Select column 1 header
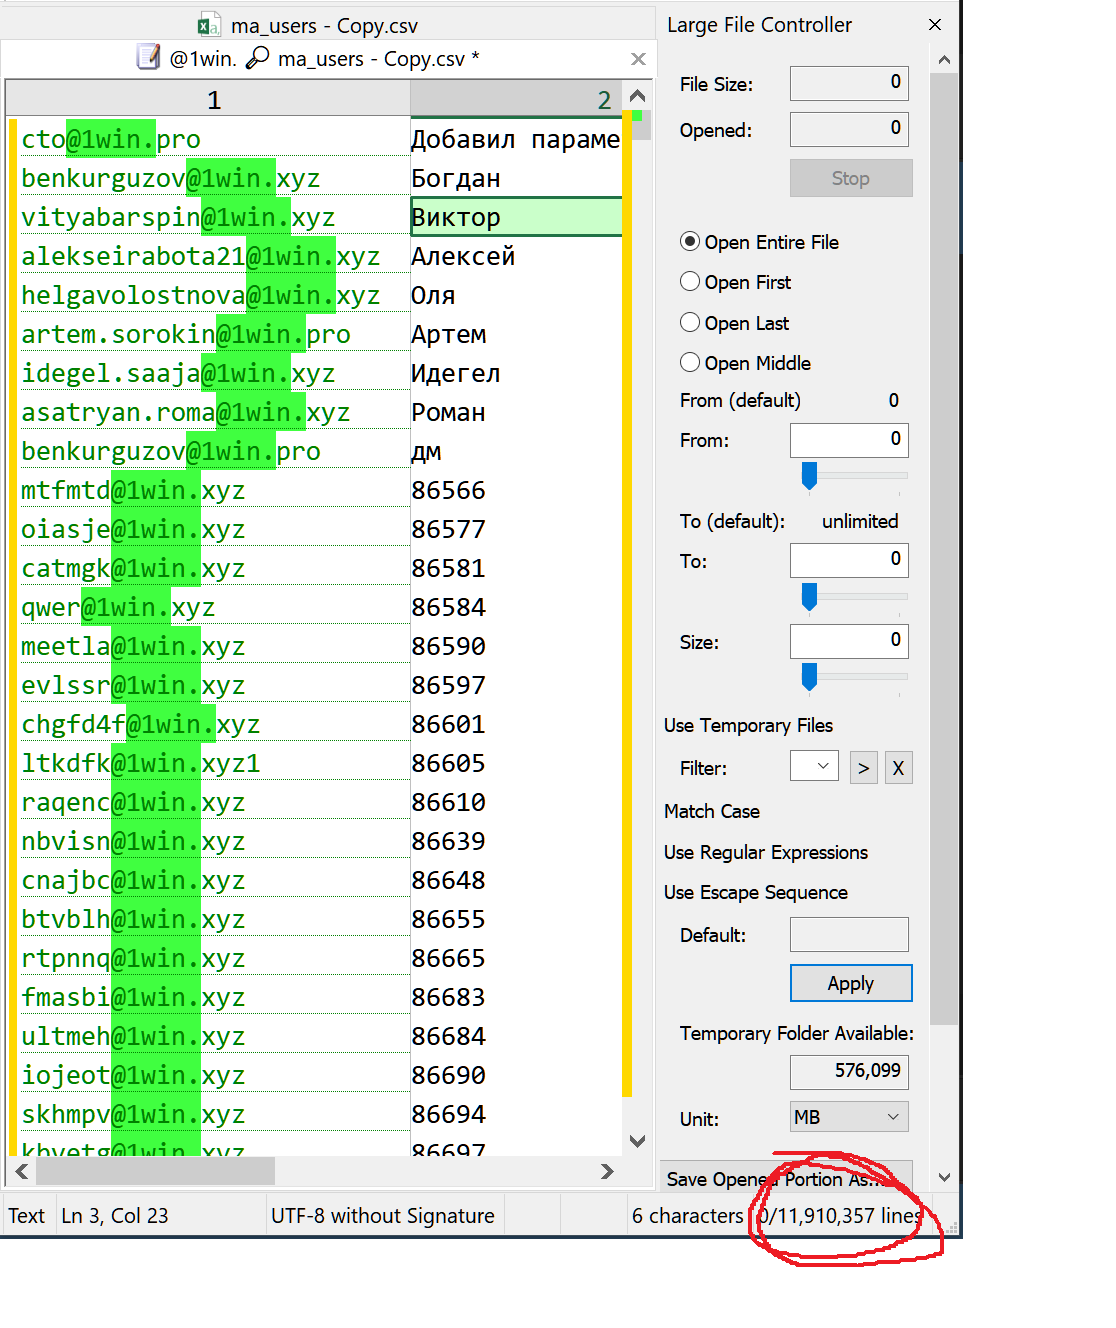The image size is (1116, 1328). [x=208, y=99]
